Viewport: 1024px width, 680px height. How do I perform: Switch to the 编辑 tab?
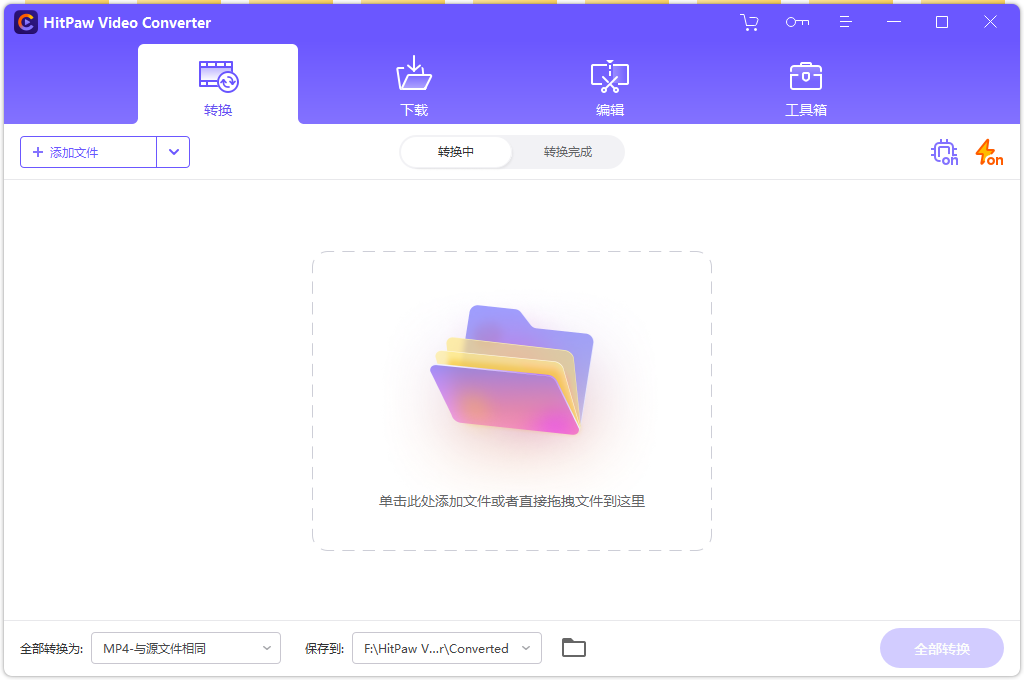click(x=610, y=87)
